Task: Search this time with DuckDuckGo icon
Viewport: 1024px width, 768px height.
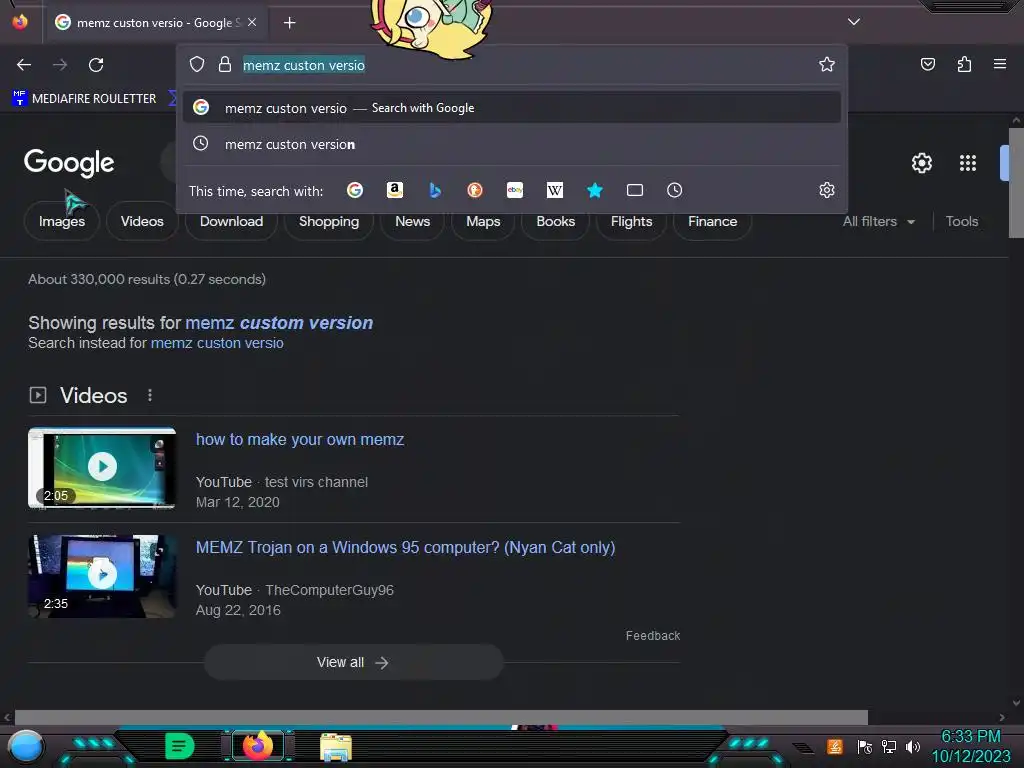Action: (475, 190)
